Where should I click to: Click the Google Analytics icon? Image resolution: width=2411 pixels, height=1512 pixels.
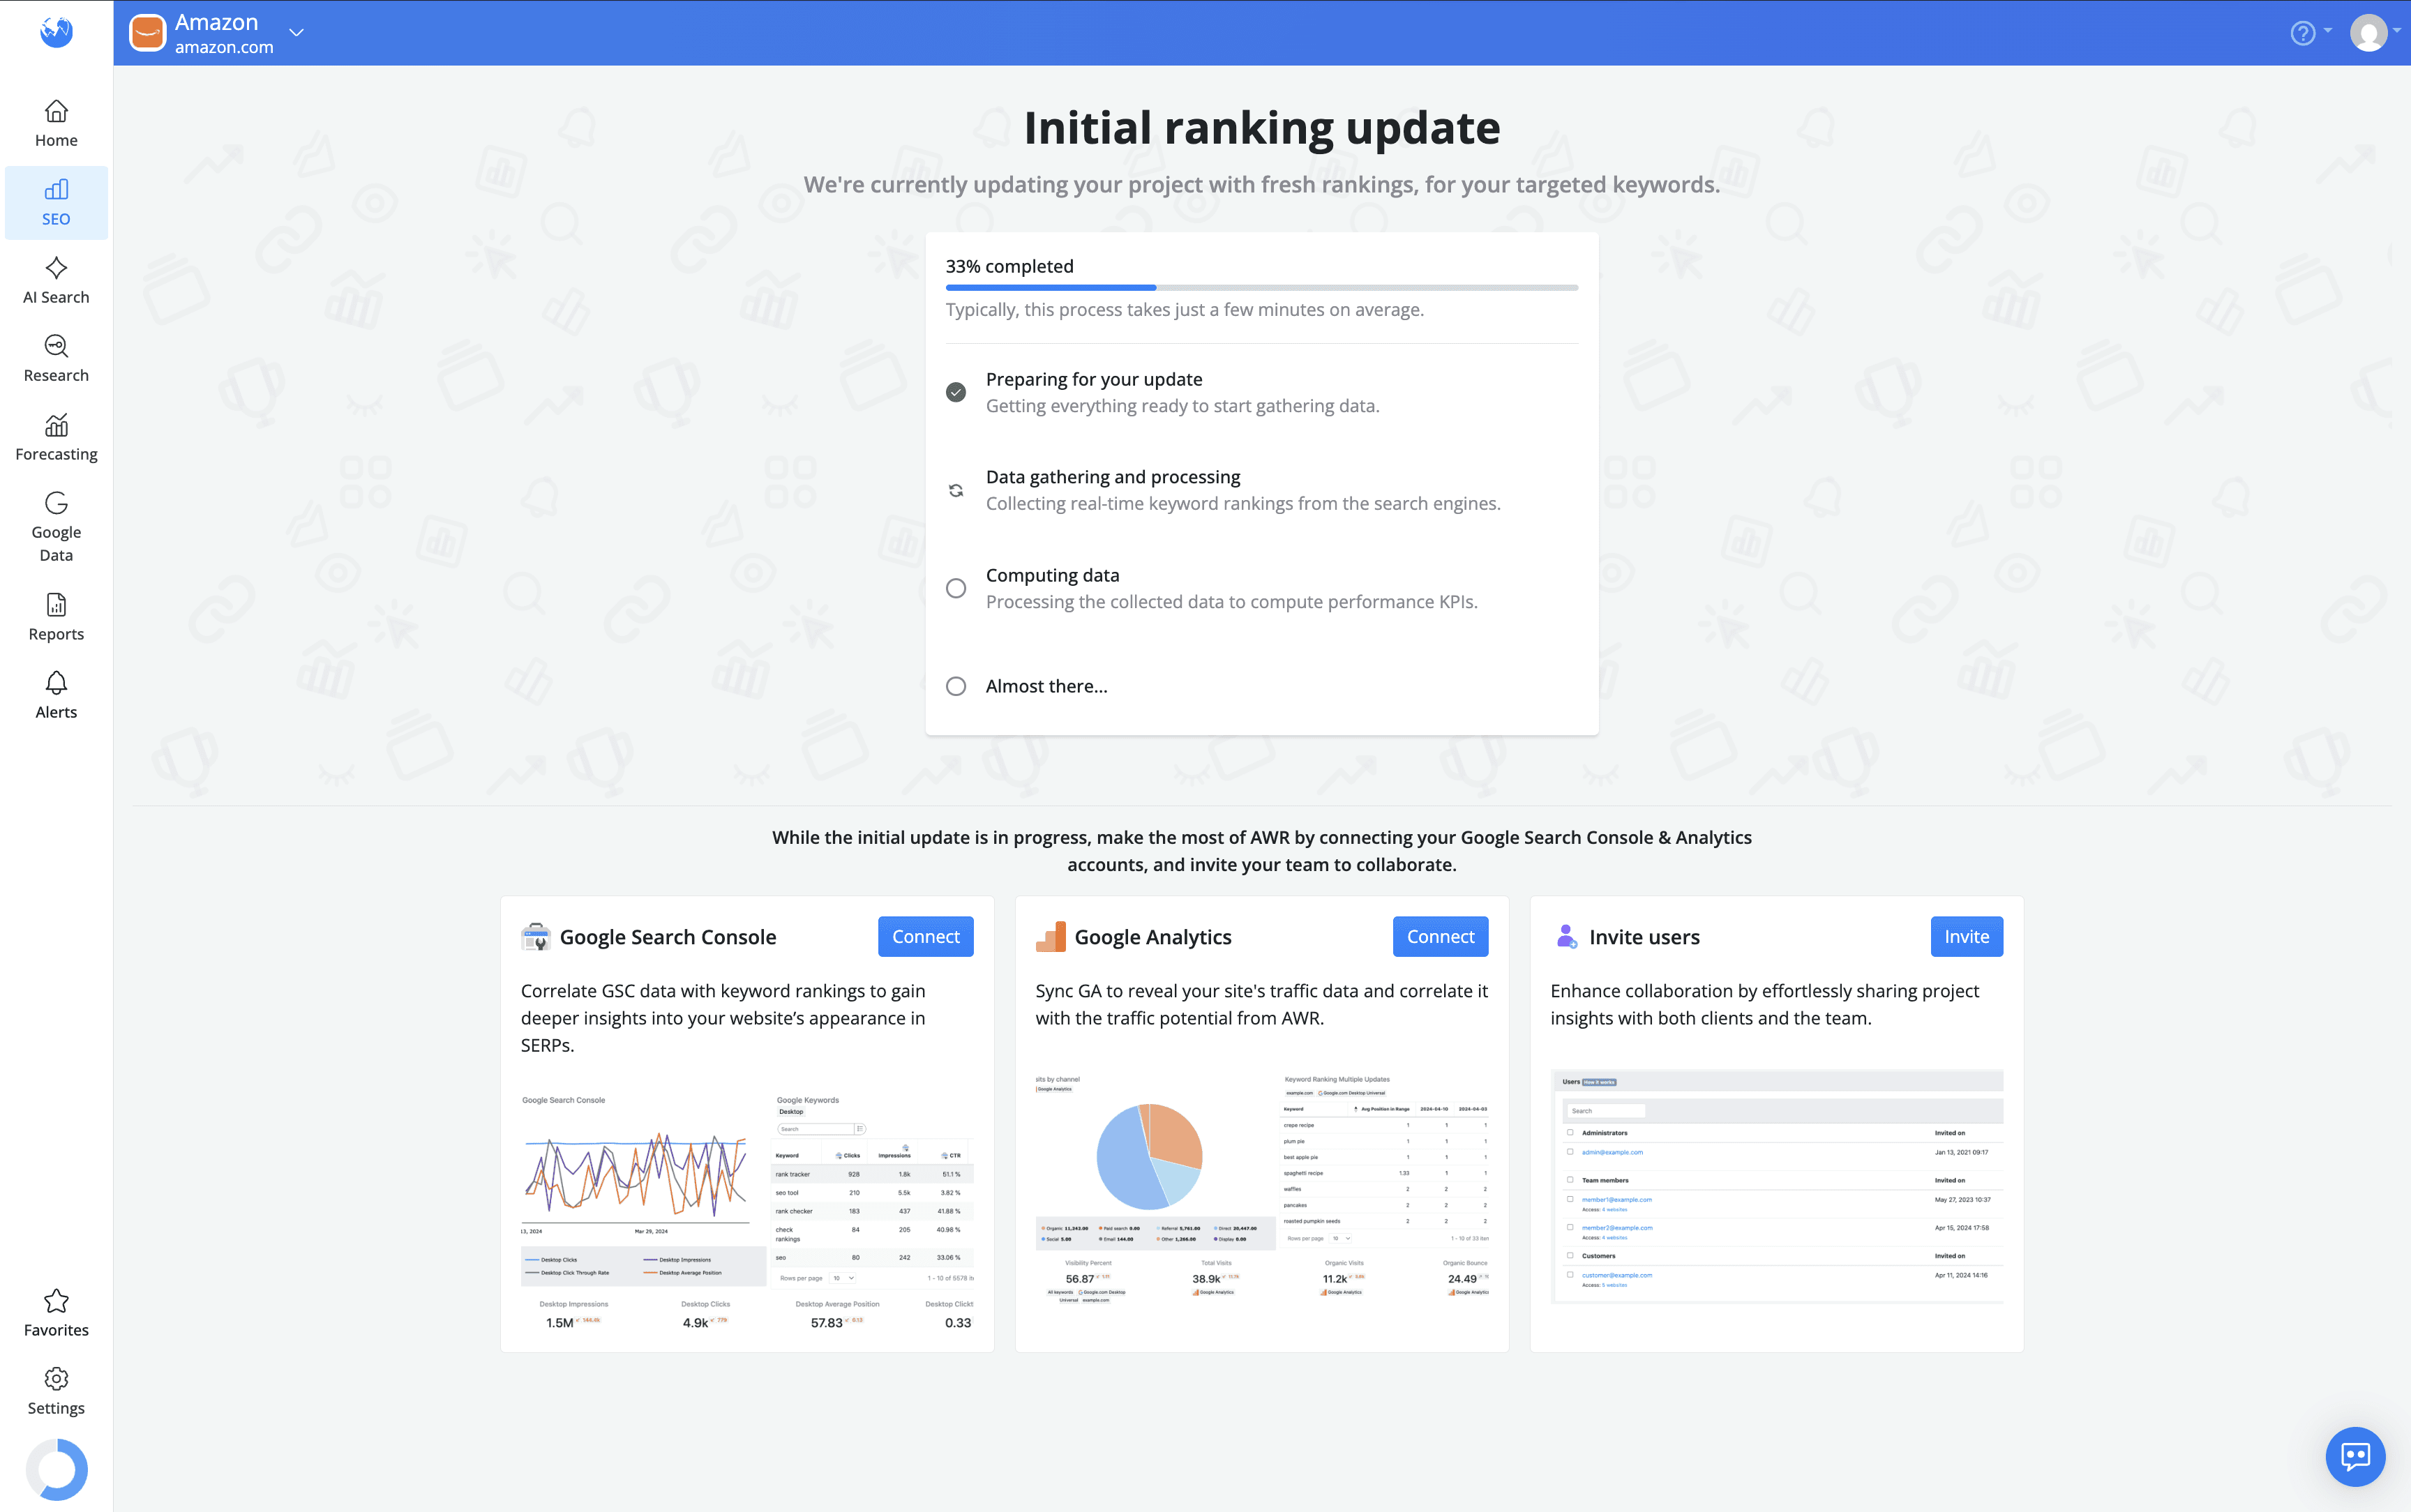pyautogui.click(x=1051, y=937)
